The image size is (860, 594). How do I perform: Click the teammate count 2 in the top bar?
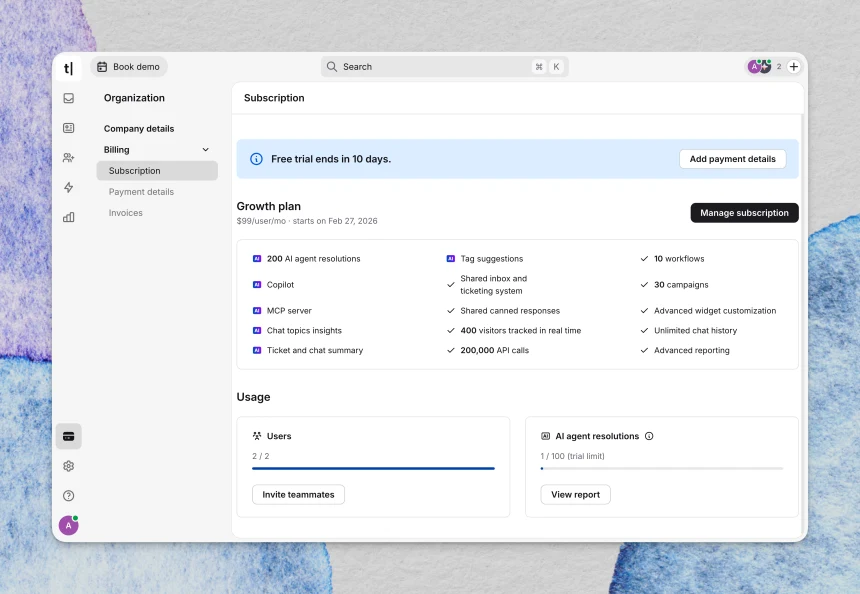779,67
